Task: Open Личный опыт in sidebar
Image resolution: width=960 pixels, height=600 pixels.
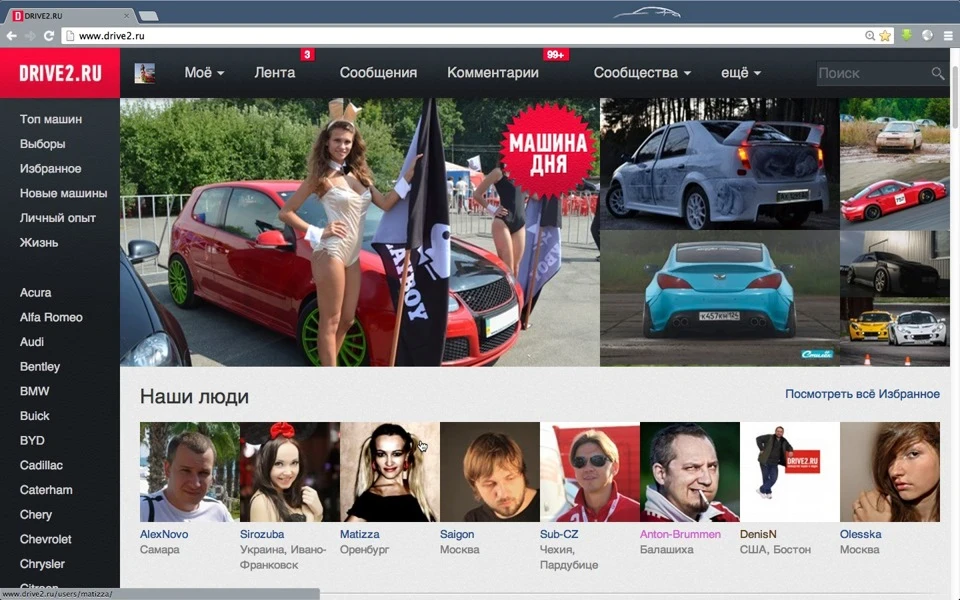Action: coord(58,218)
